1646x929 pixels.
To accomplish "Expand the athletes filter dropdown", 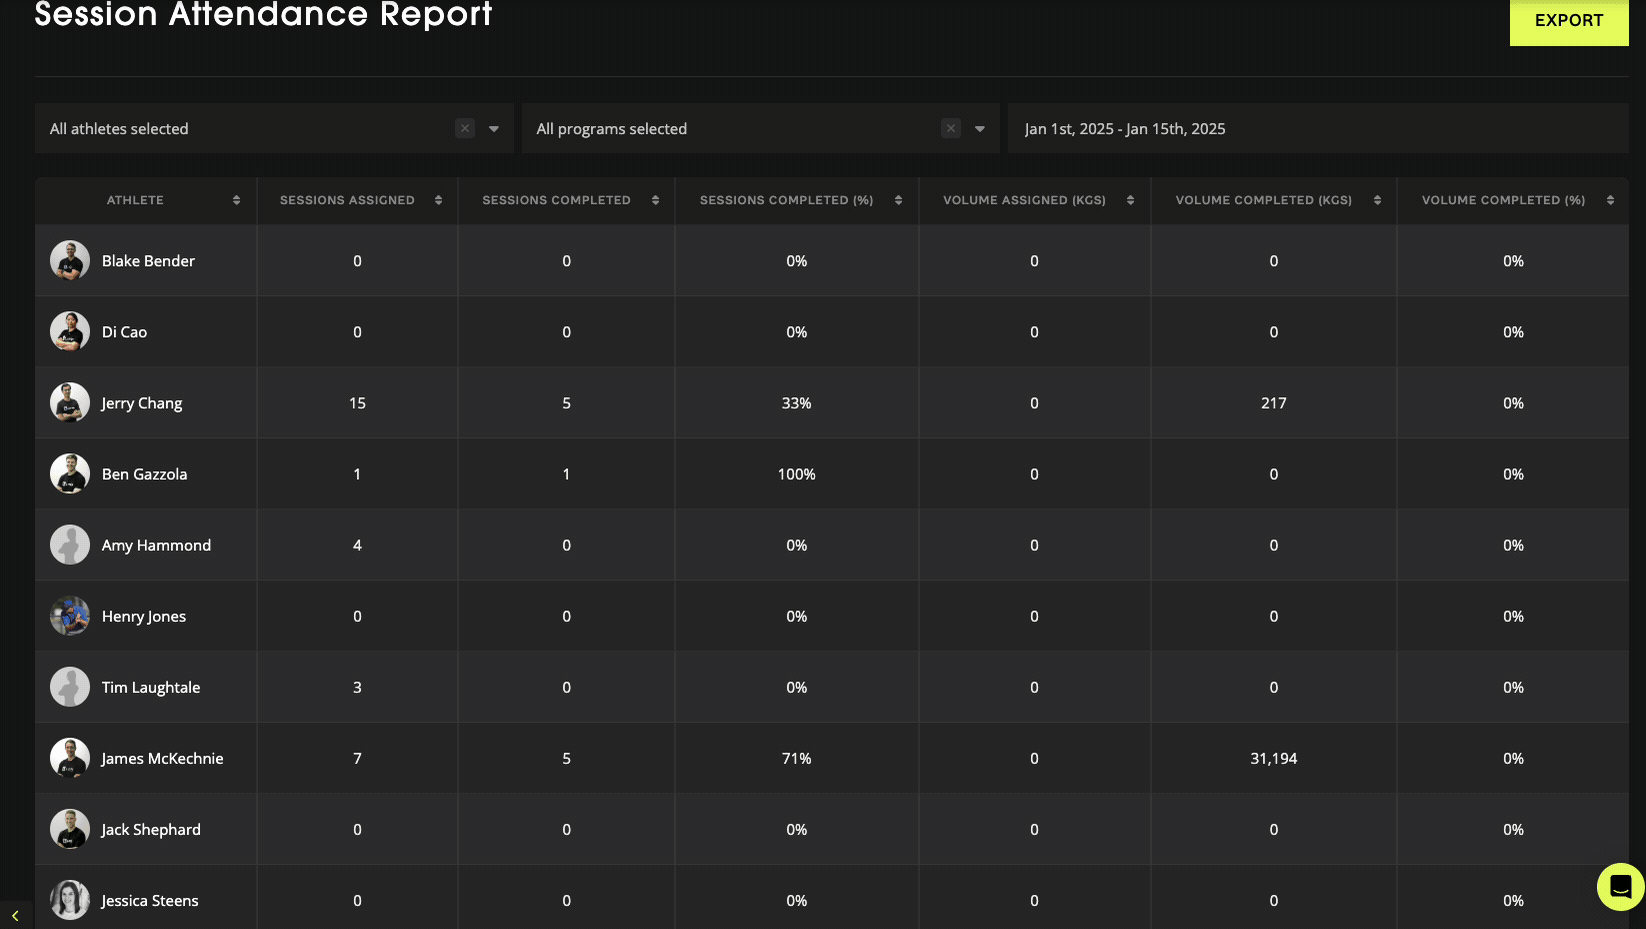I will (x=494, y=128).
